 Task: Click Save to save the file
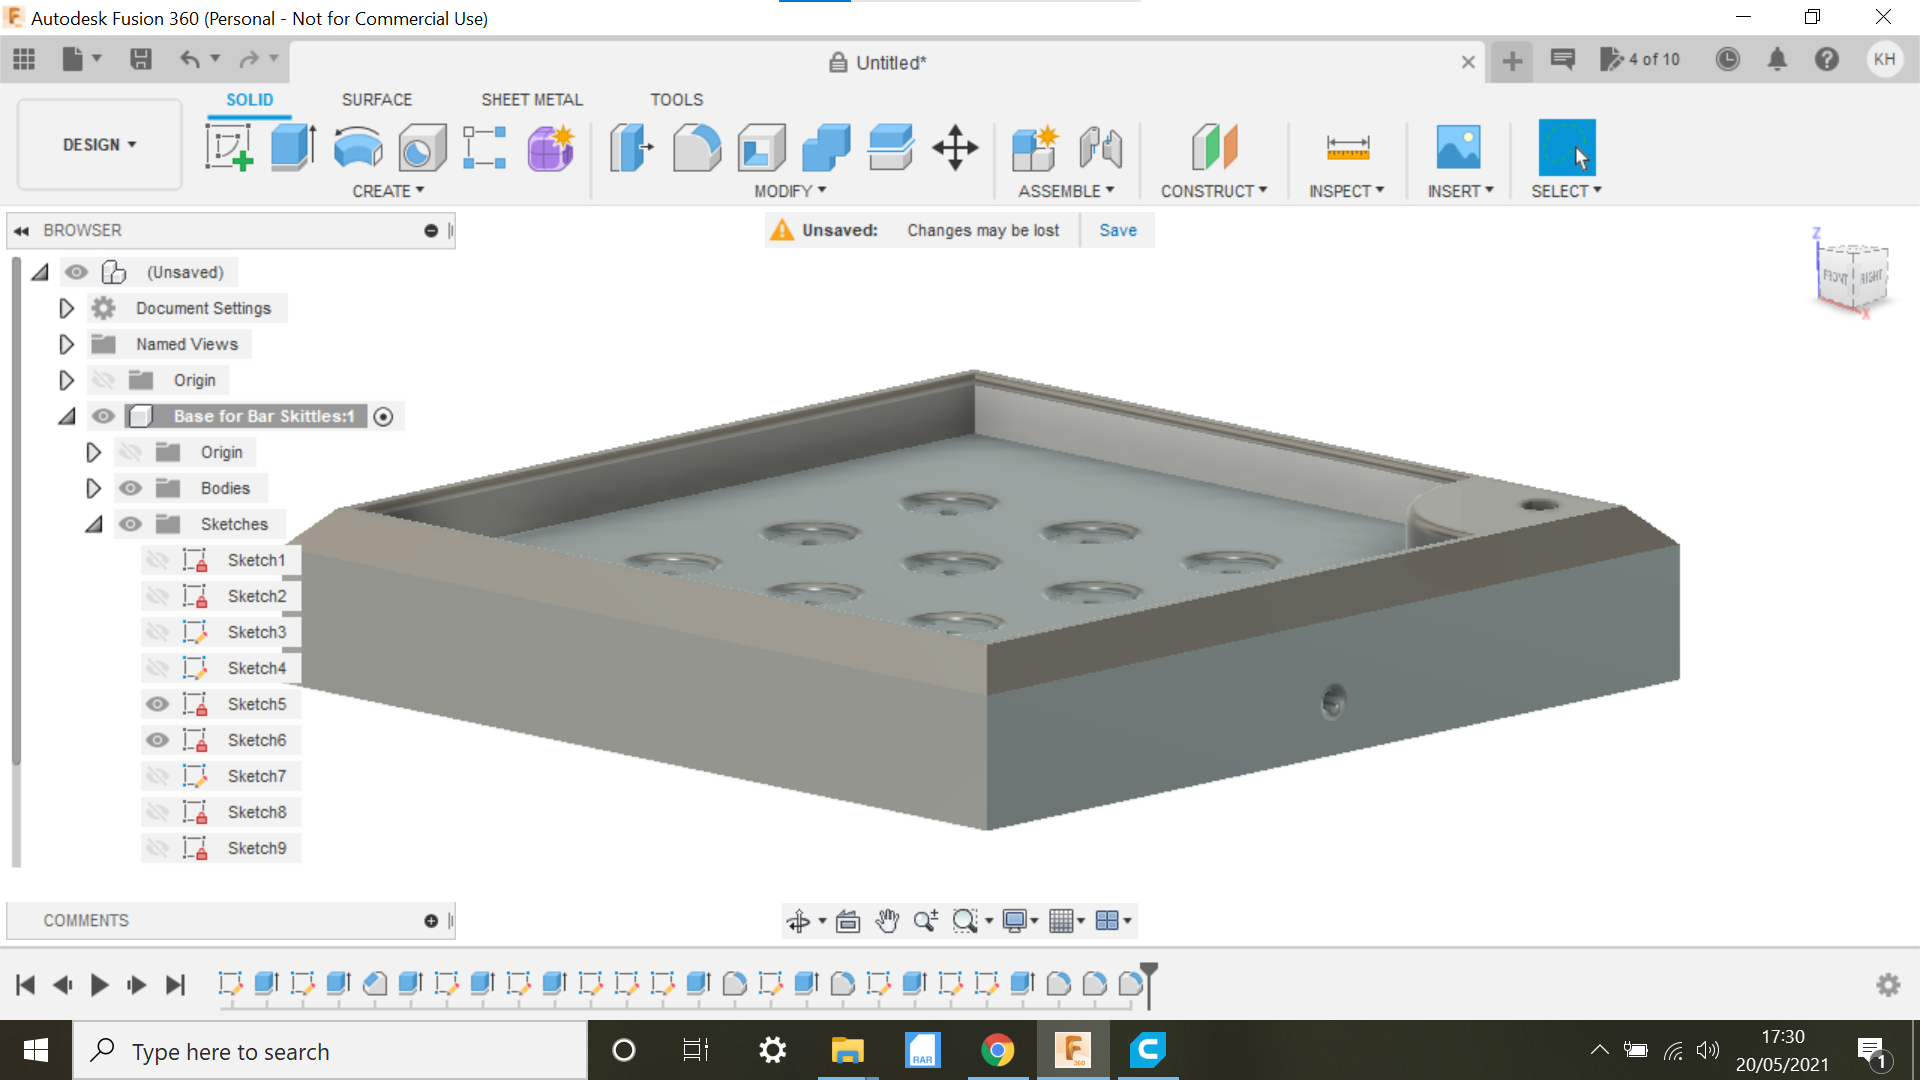pos(1117,229)
